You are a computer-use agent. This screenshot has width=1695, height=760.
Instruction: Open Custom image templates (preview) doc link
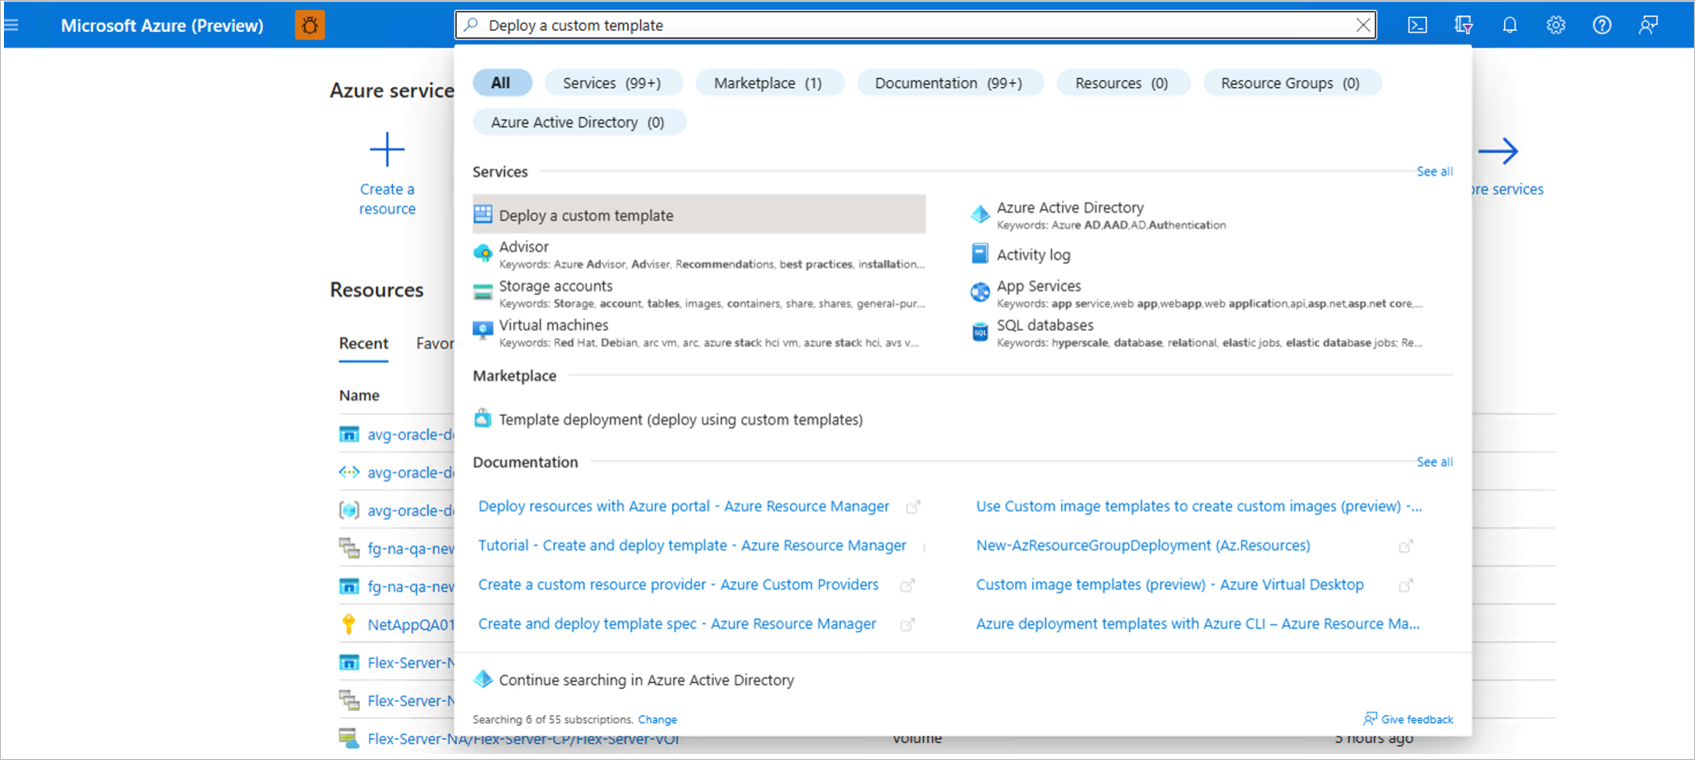[x=1170, y=584]
